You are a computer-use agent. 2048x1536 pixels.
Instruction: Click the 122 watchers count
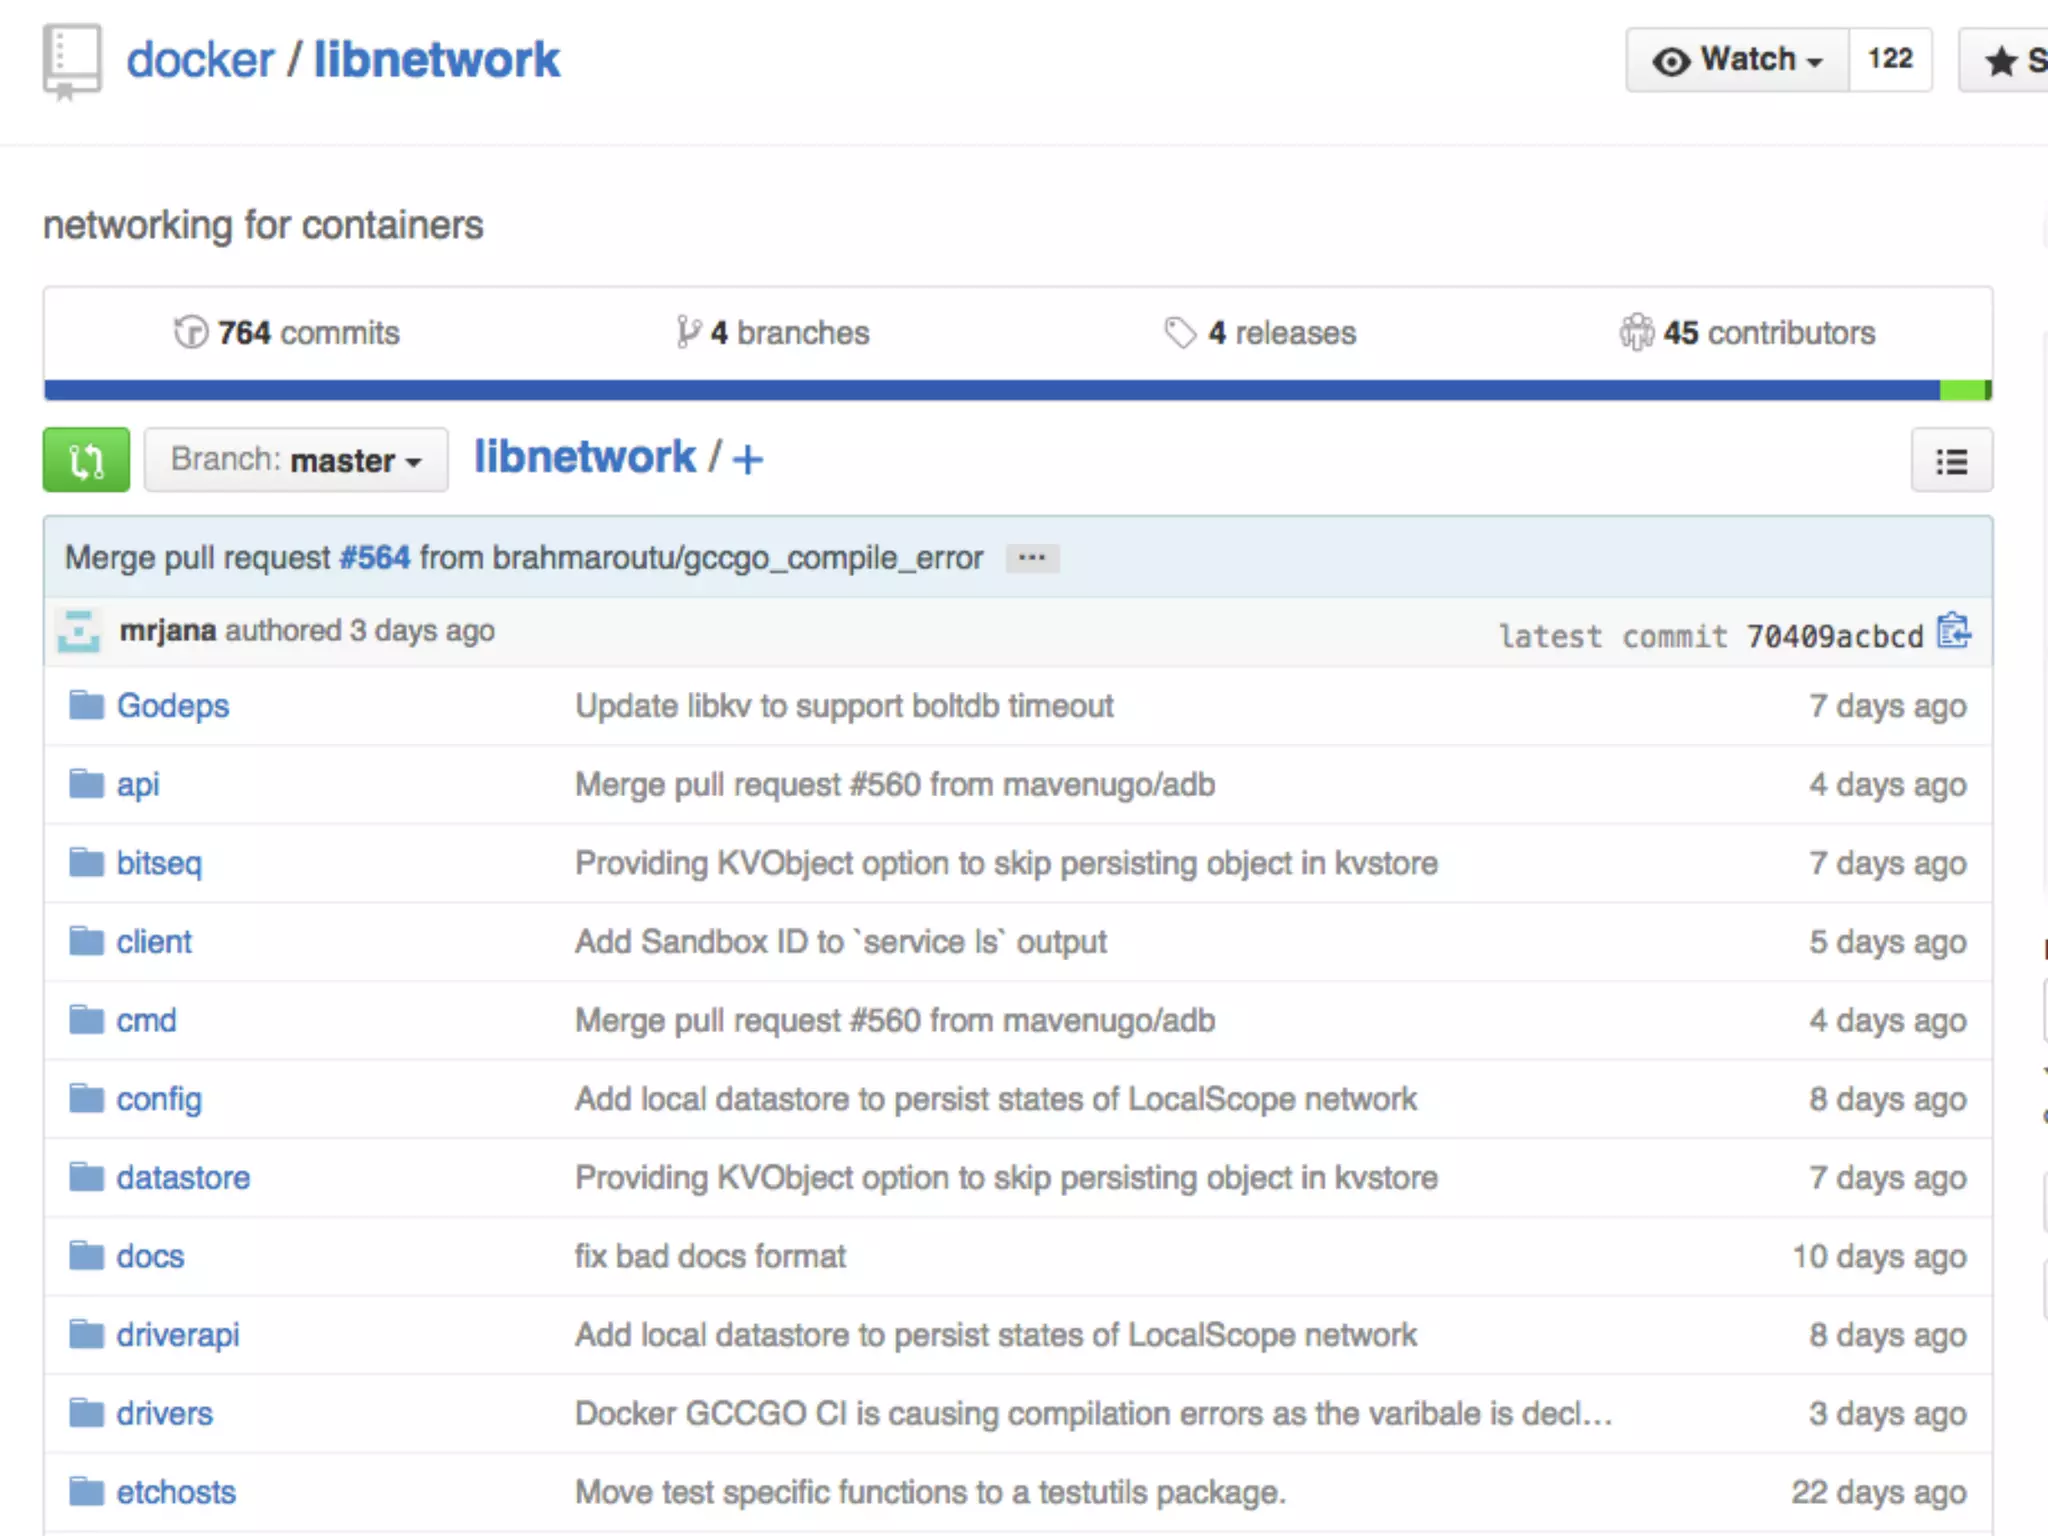(1889, 60)
